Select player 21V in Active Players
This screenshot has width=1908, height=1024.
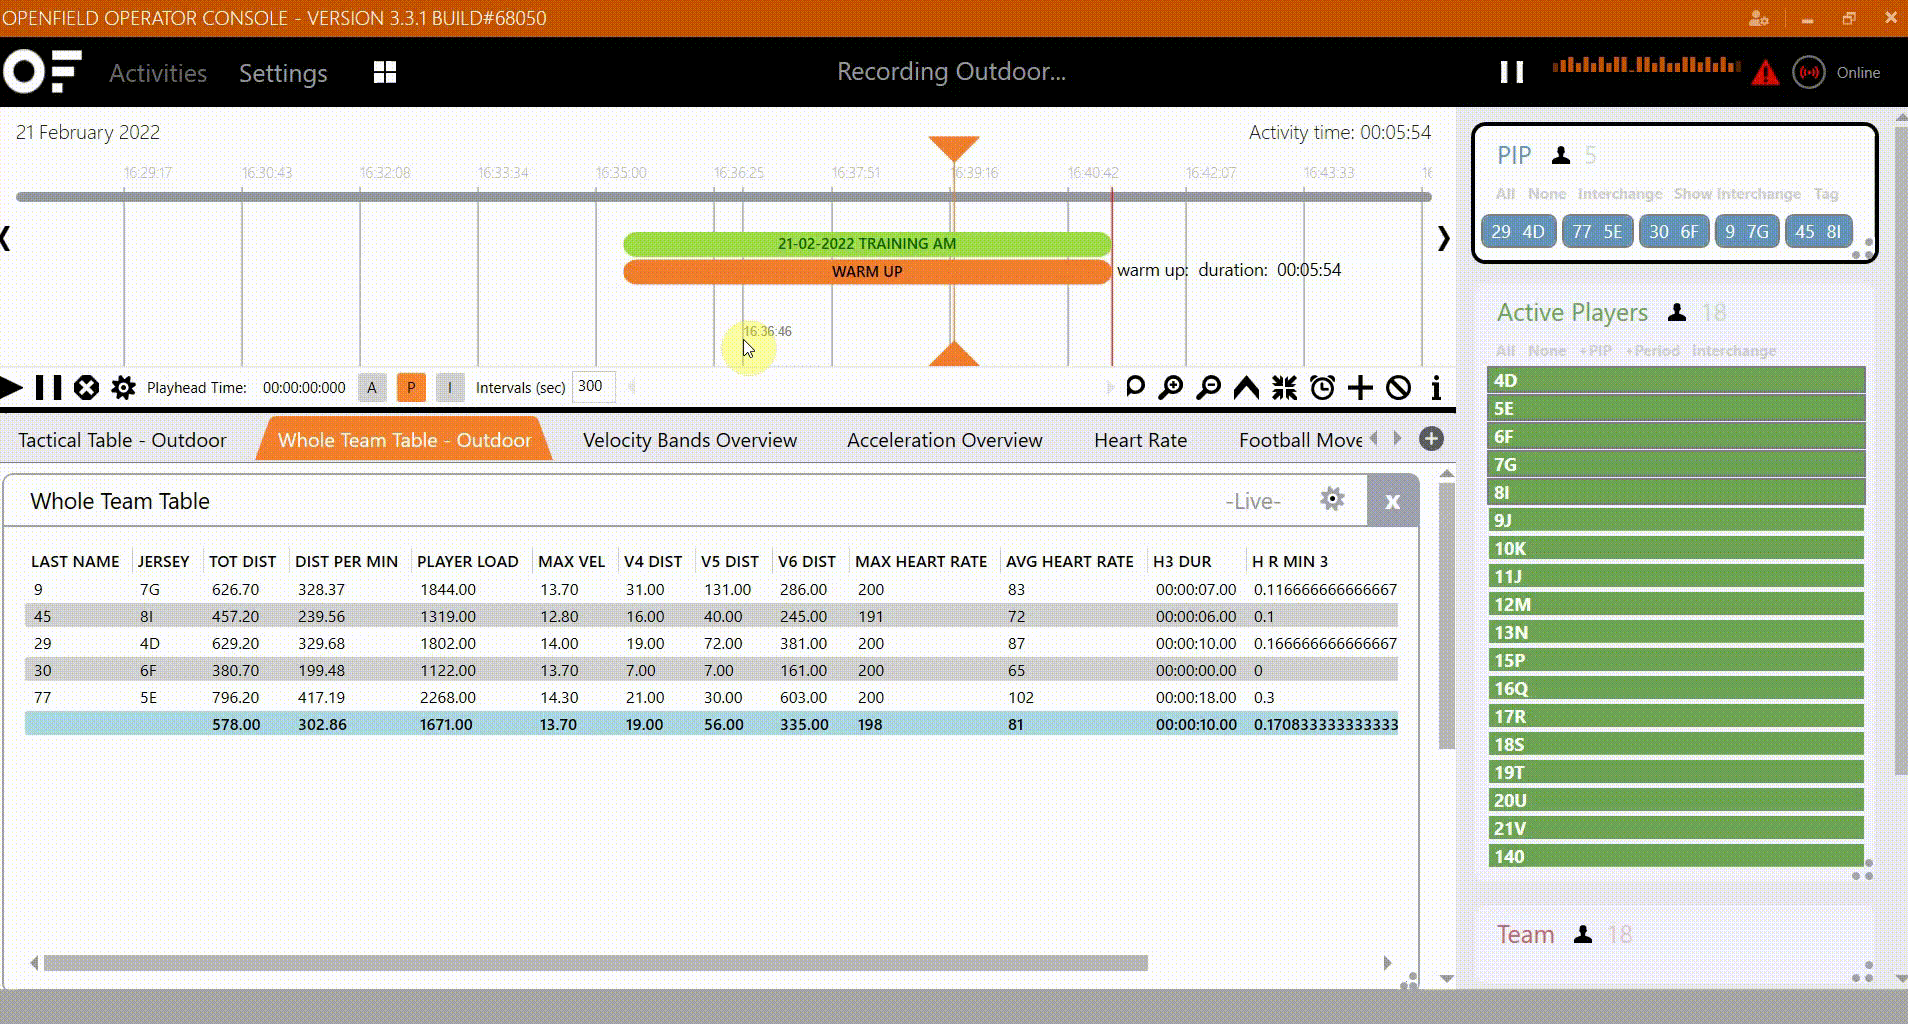pyautogui.click(x=1675, y=828)
